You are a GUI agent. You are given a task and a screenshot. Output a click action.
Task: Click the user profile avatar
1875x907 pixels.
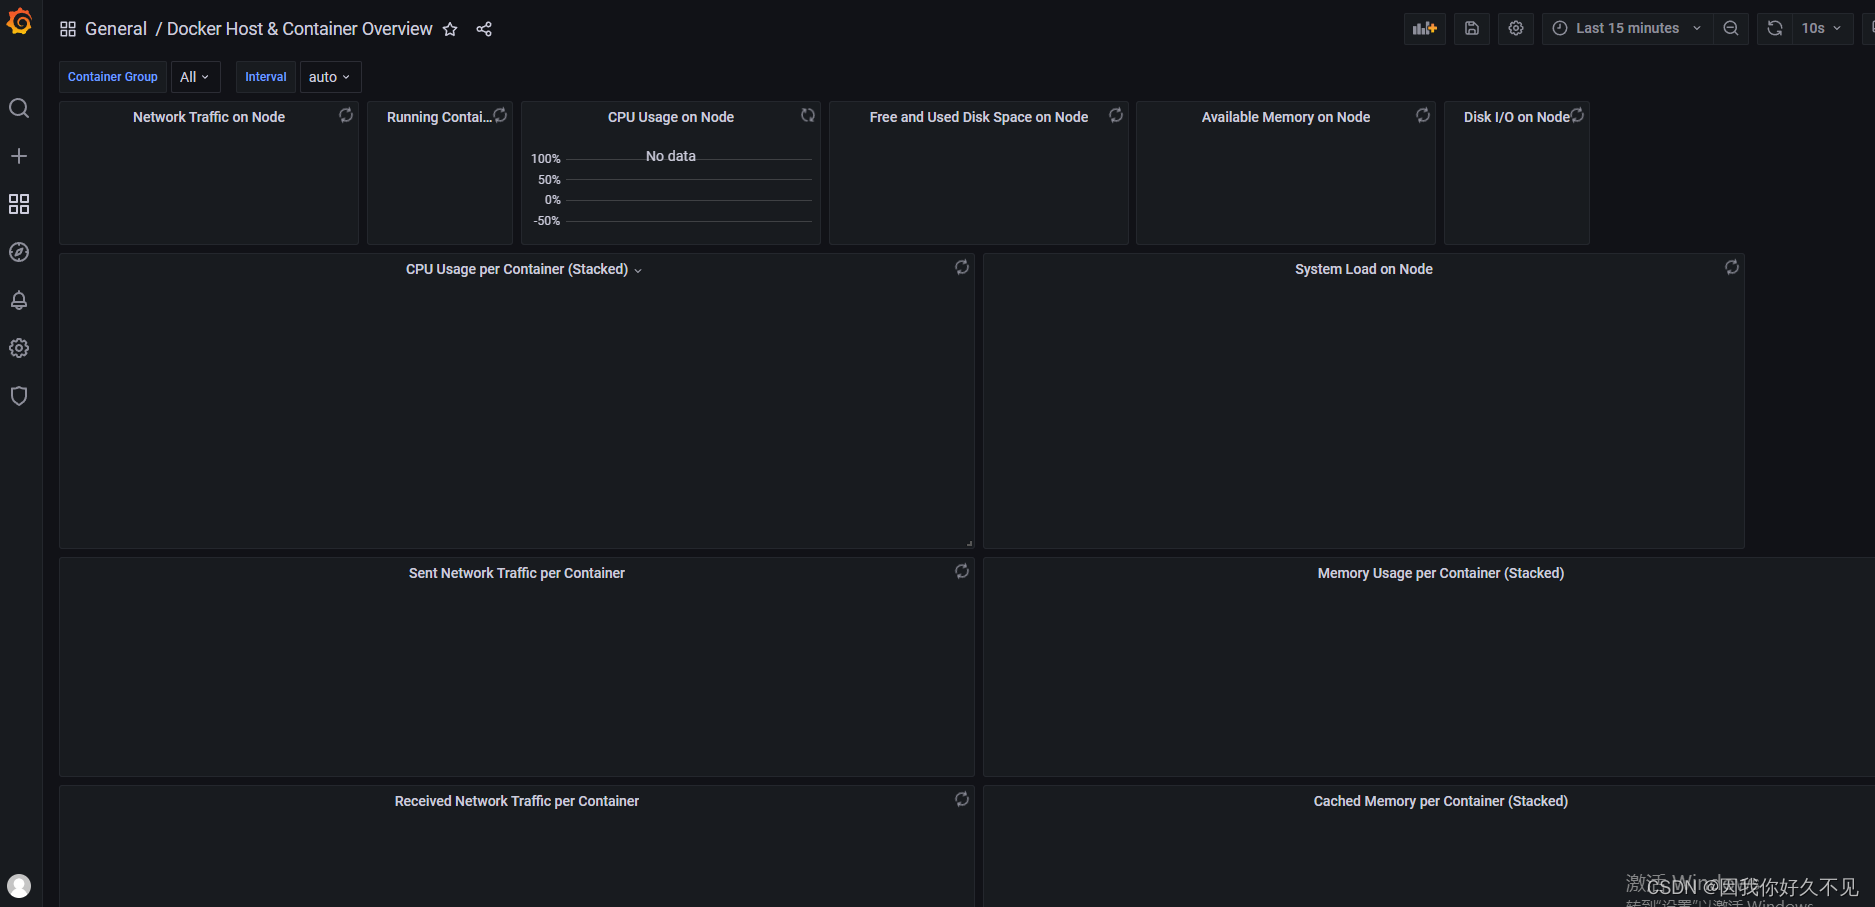(x=19, y=886)
